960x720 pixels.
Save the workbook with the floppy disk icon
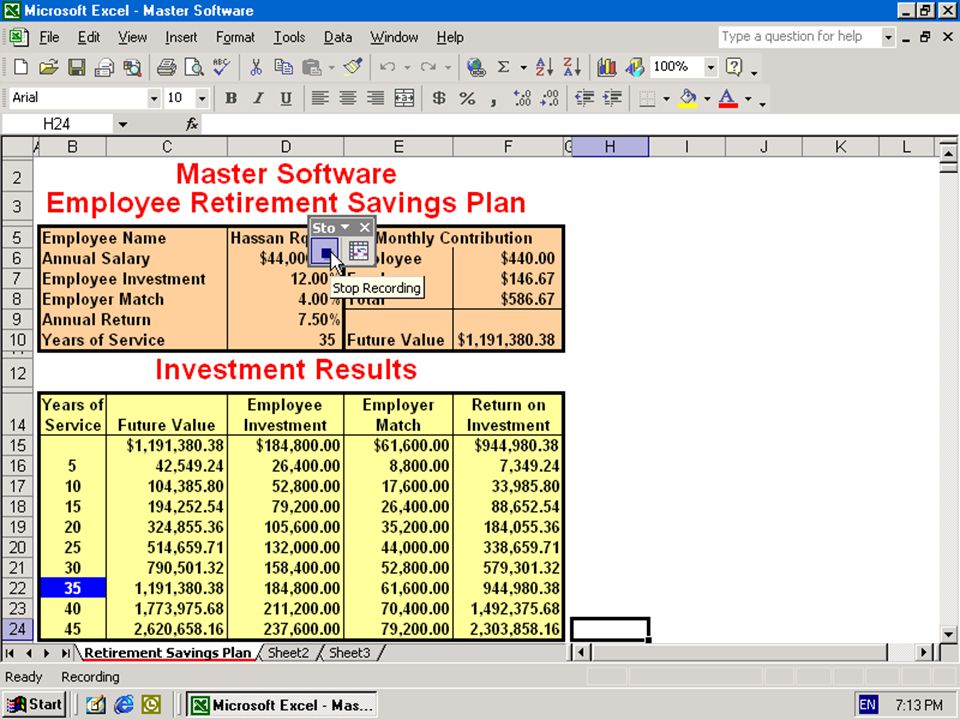coord(77,67)
